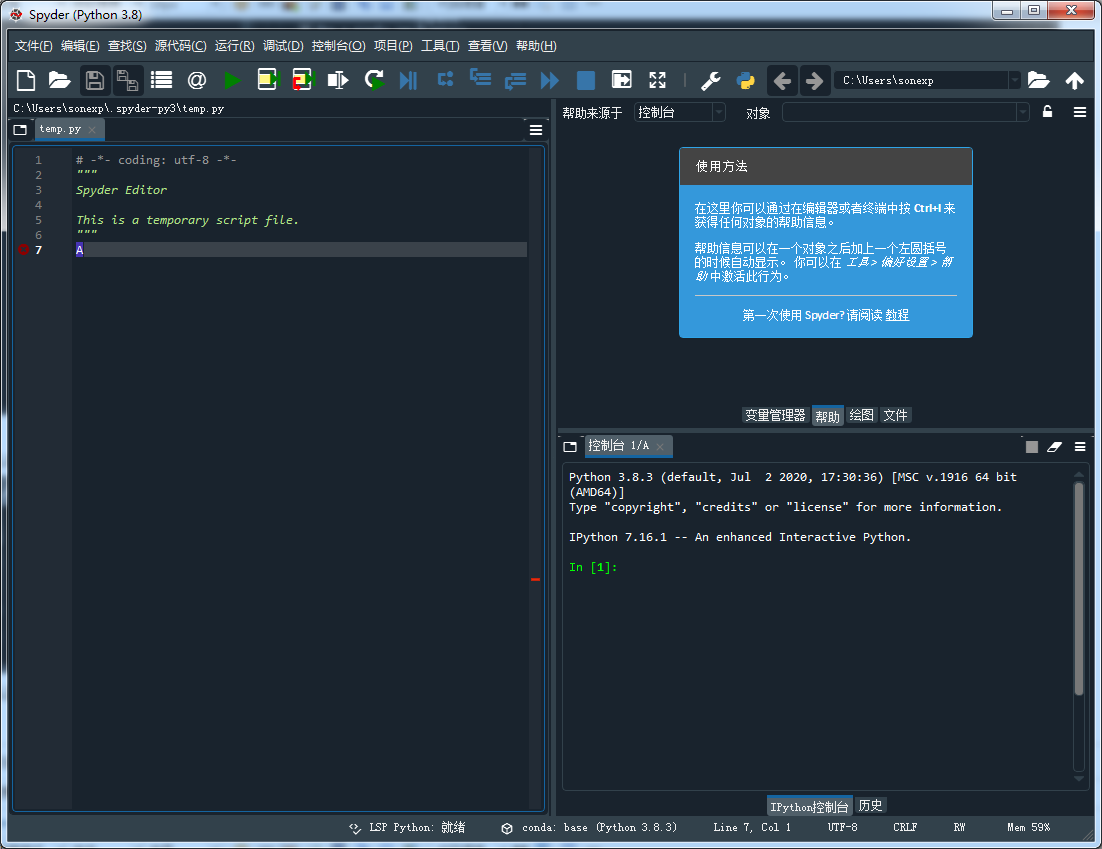Open 源代码(C) menu
Image resolution: width=1102 pixels, height=849 pixels.
[181, 46]
